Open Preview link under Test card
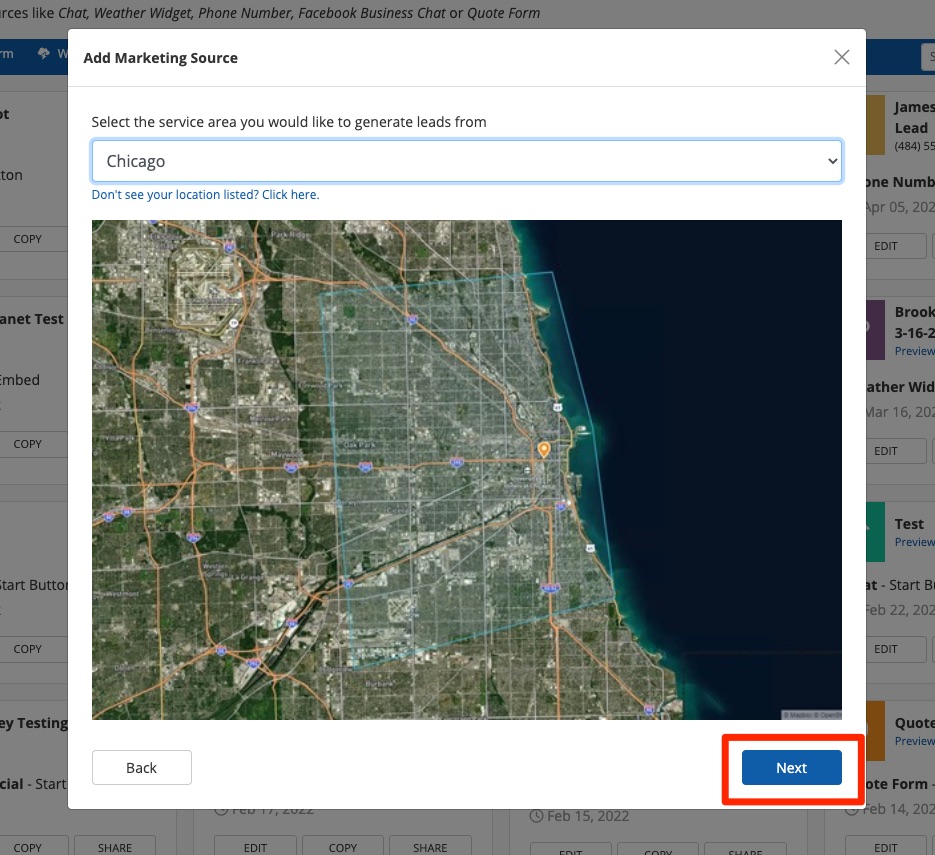Viewport: 935px width, 855px height. pos(914,542)
